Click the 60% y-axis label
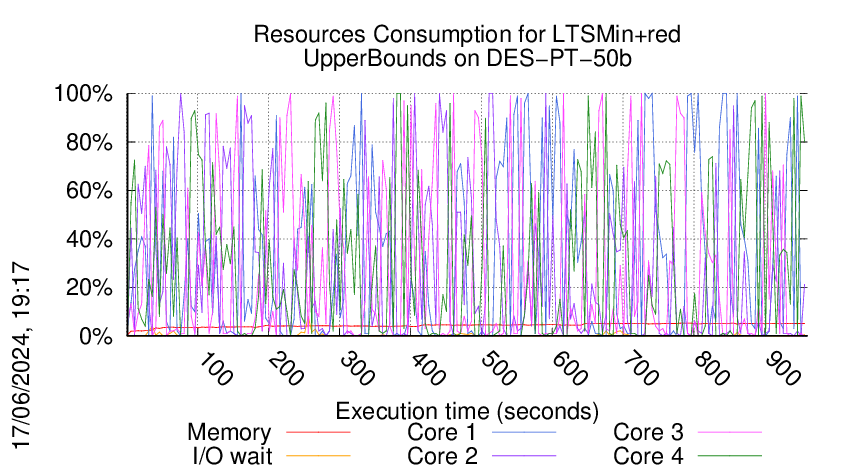The height and width of the screenshot is (475, 850). 89,191
